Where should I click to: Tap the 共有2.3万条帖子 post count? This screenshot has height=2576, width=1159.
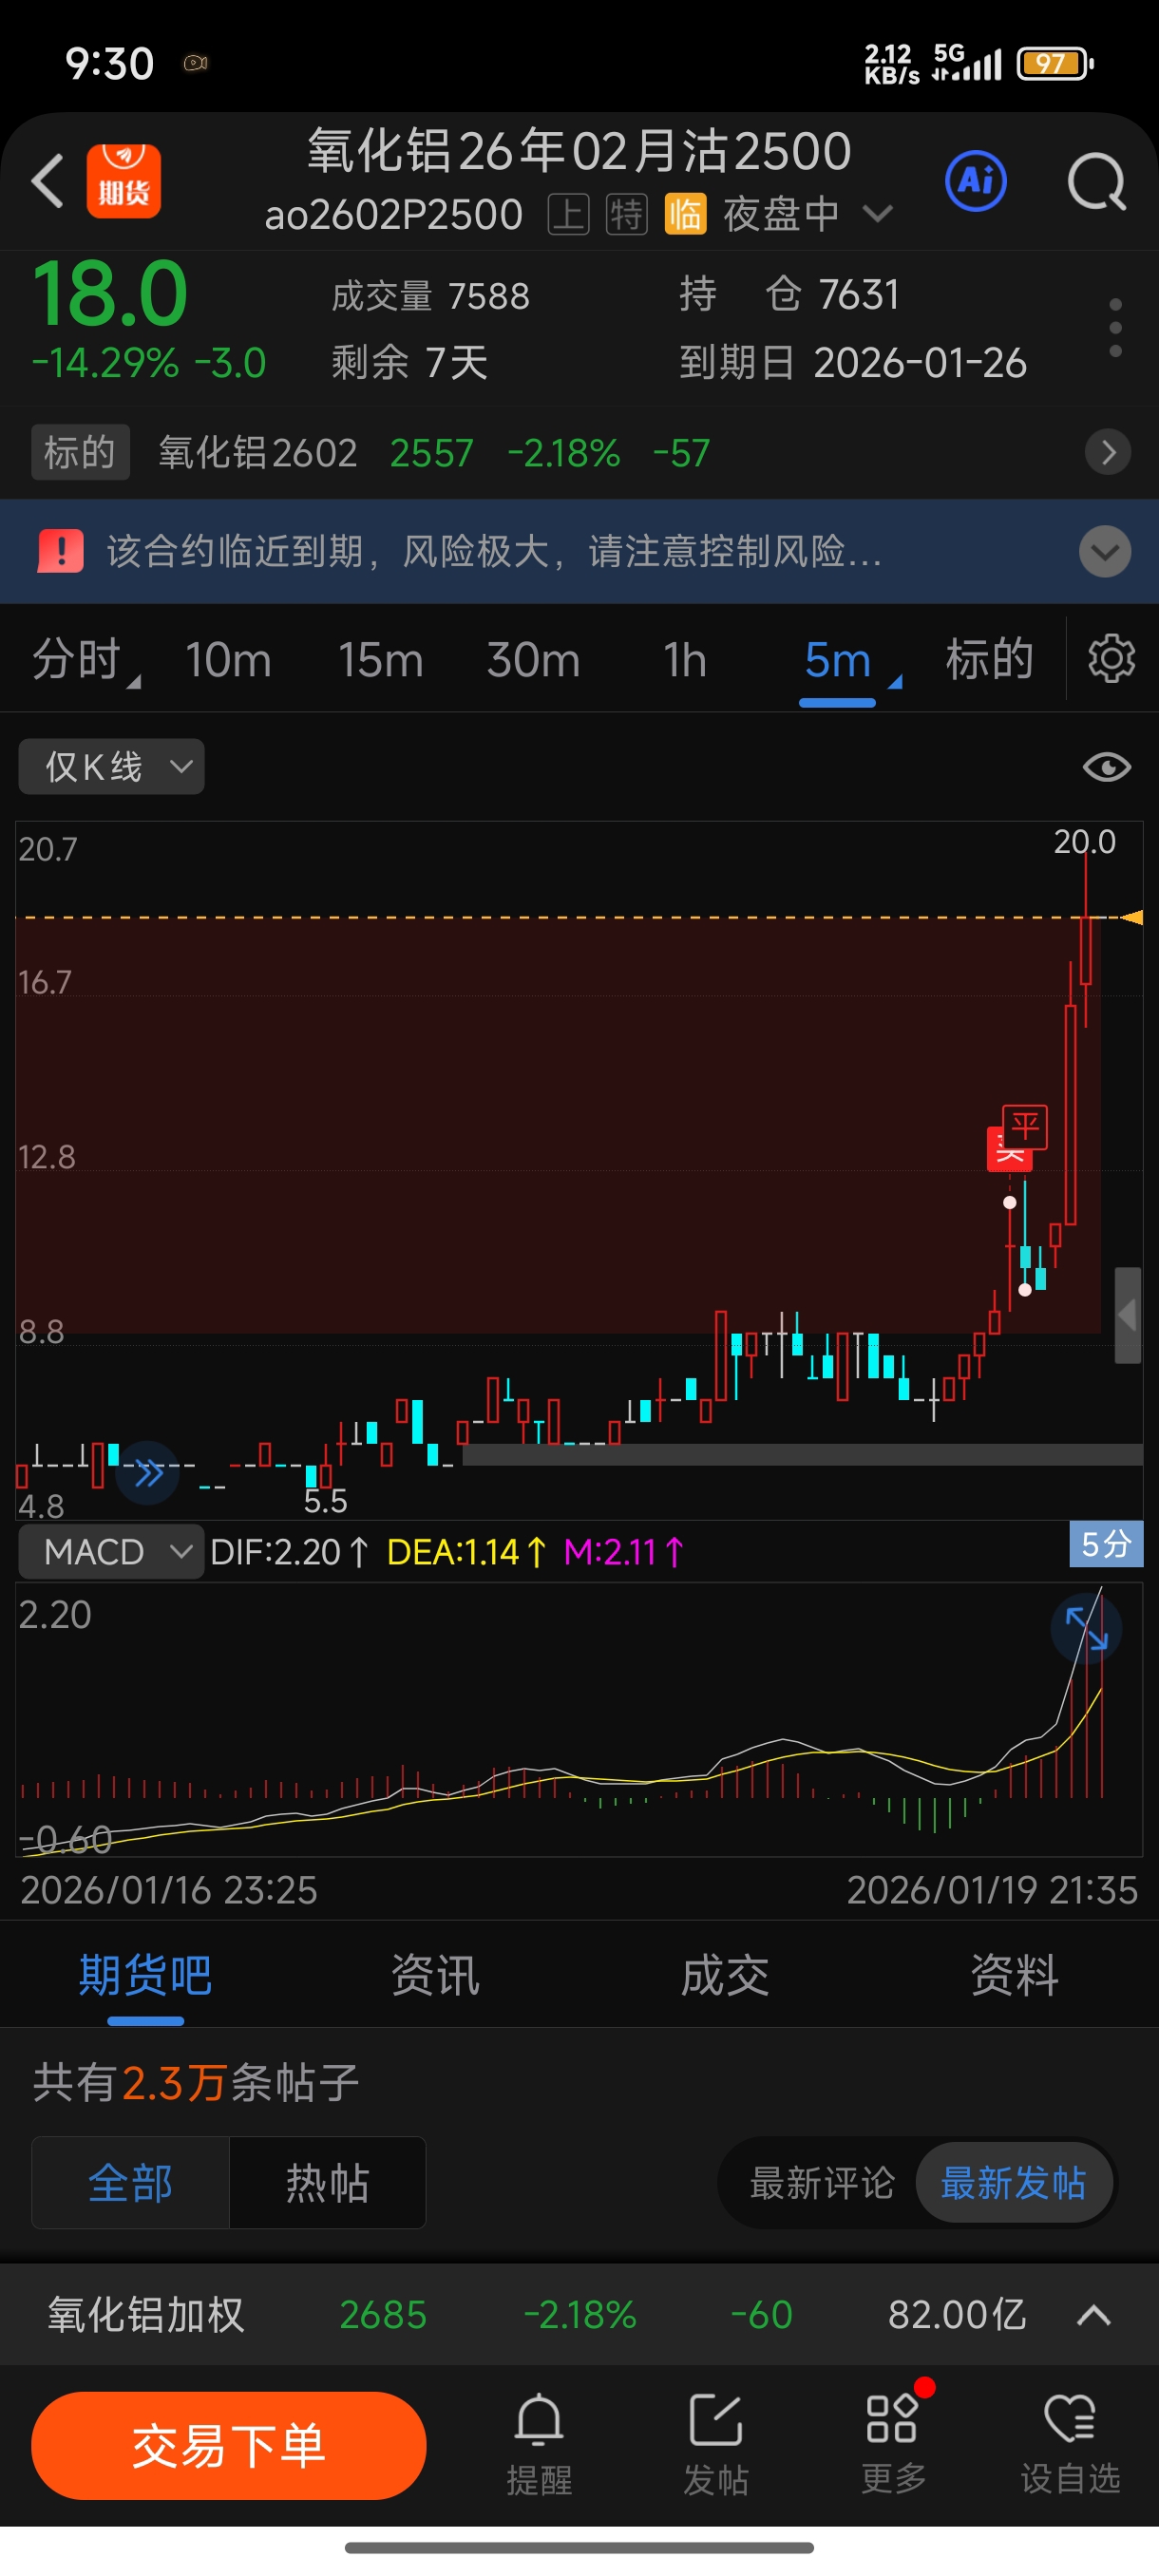point(196,2083)
